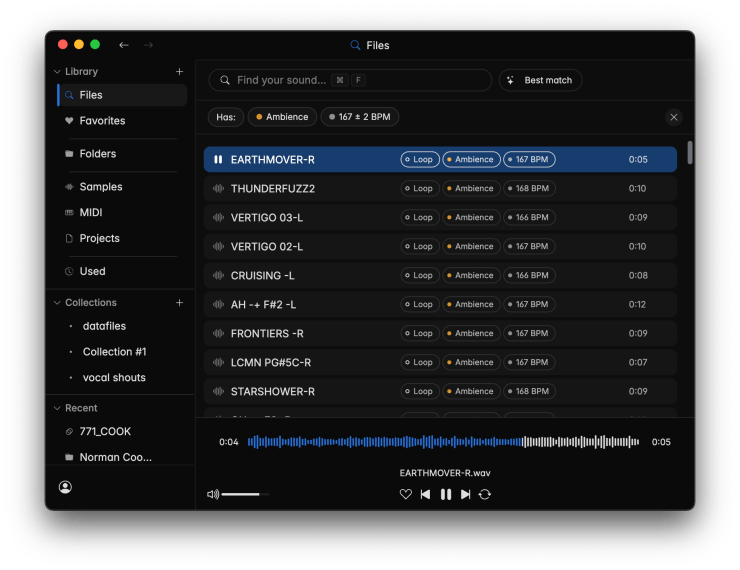Toggle loop repeat playback
This screenshot has width=740, height=570.
(485, 494)
